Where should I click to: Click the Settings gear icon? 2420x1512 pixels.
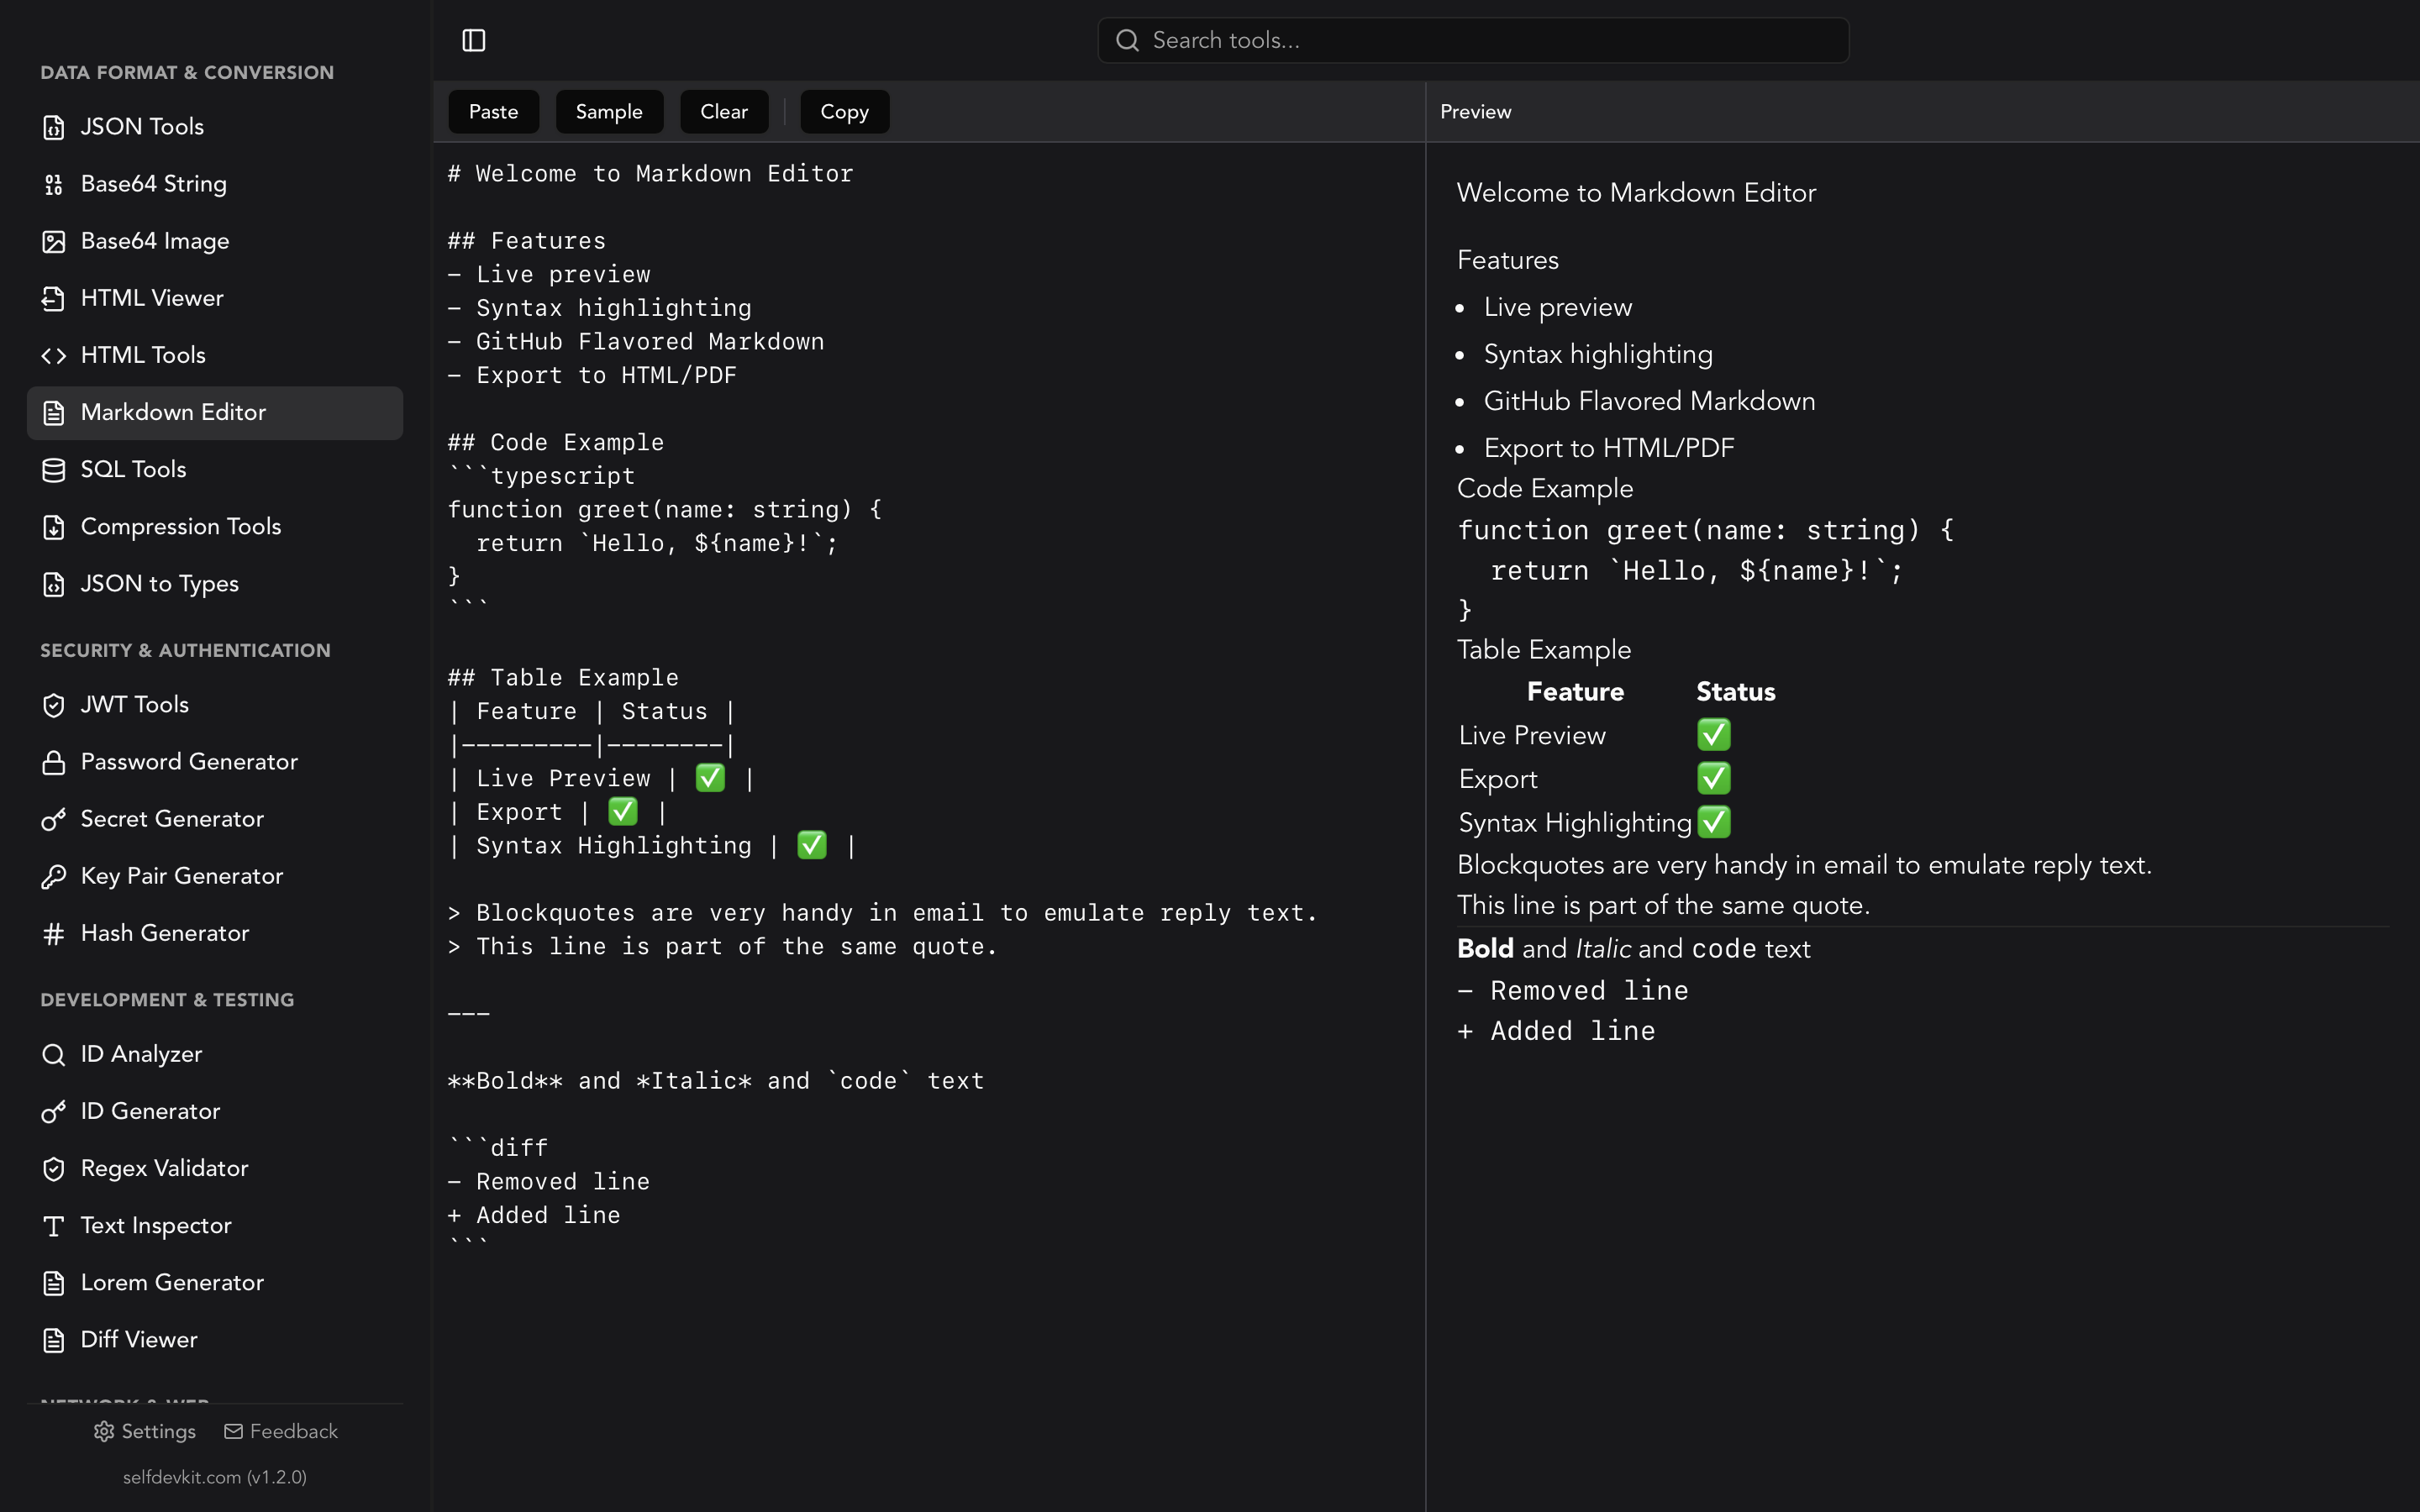click(104, 1431)
